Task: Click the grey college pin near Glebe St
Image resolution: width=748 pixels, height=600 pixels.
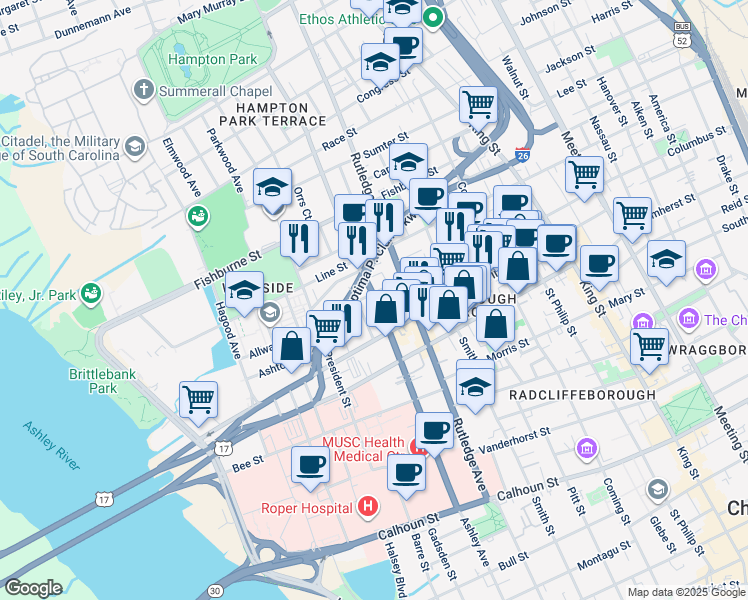Action: (658, 490)
